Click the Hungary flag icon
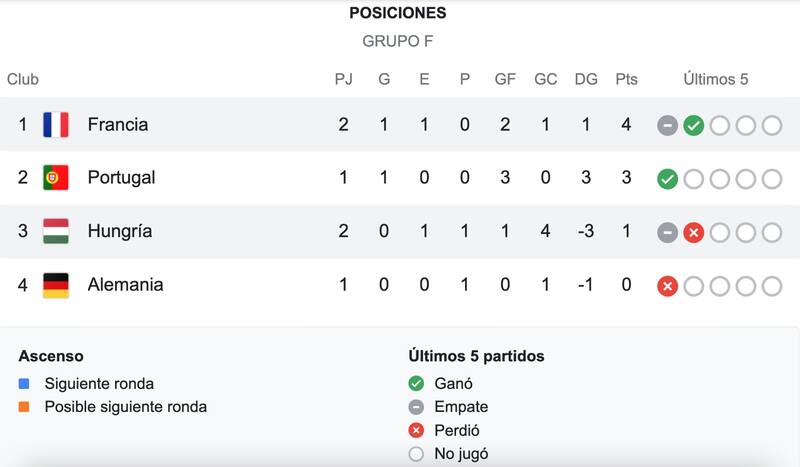Screen dimensions: 800x467 (55, 232)
